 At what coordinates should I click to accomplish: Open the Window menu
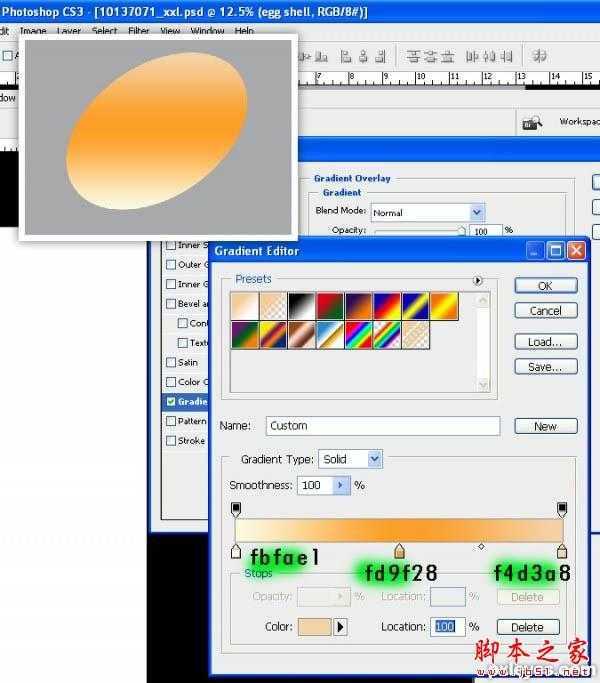207,31
